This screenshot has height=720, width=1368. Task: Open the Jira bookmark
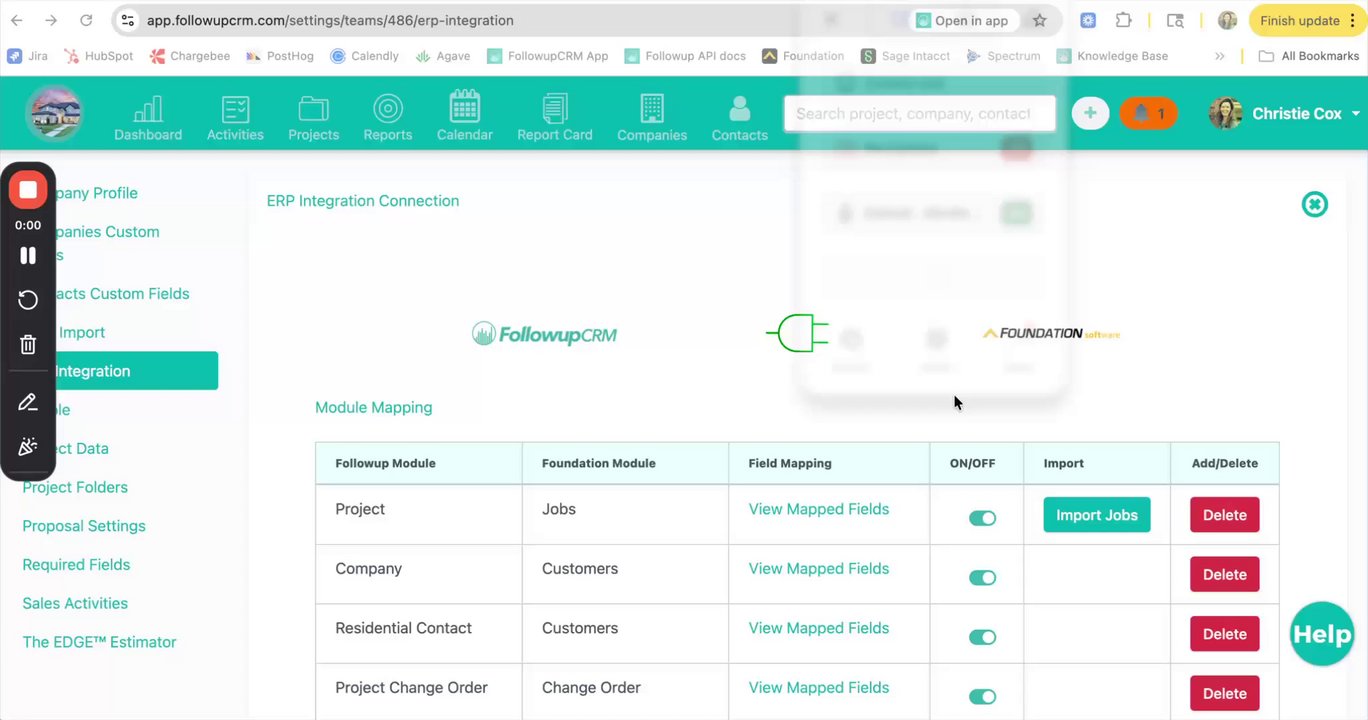click(27, 56)
